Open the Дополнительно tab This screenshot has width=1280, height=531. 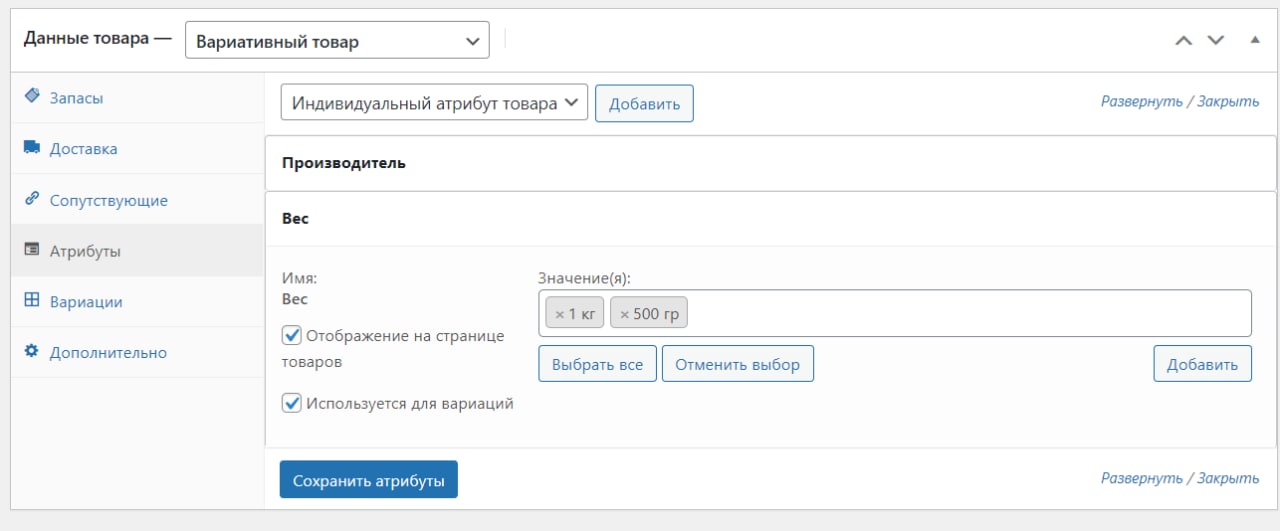(x=137, y=352)
